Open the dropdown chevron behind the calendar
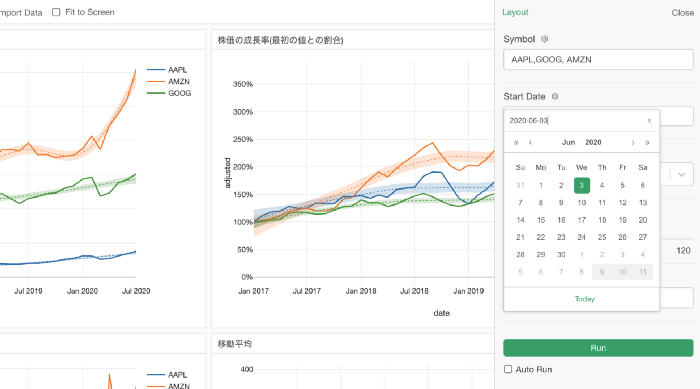This screenshot has height=389, width=700. [681, 175]
